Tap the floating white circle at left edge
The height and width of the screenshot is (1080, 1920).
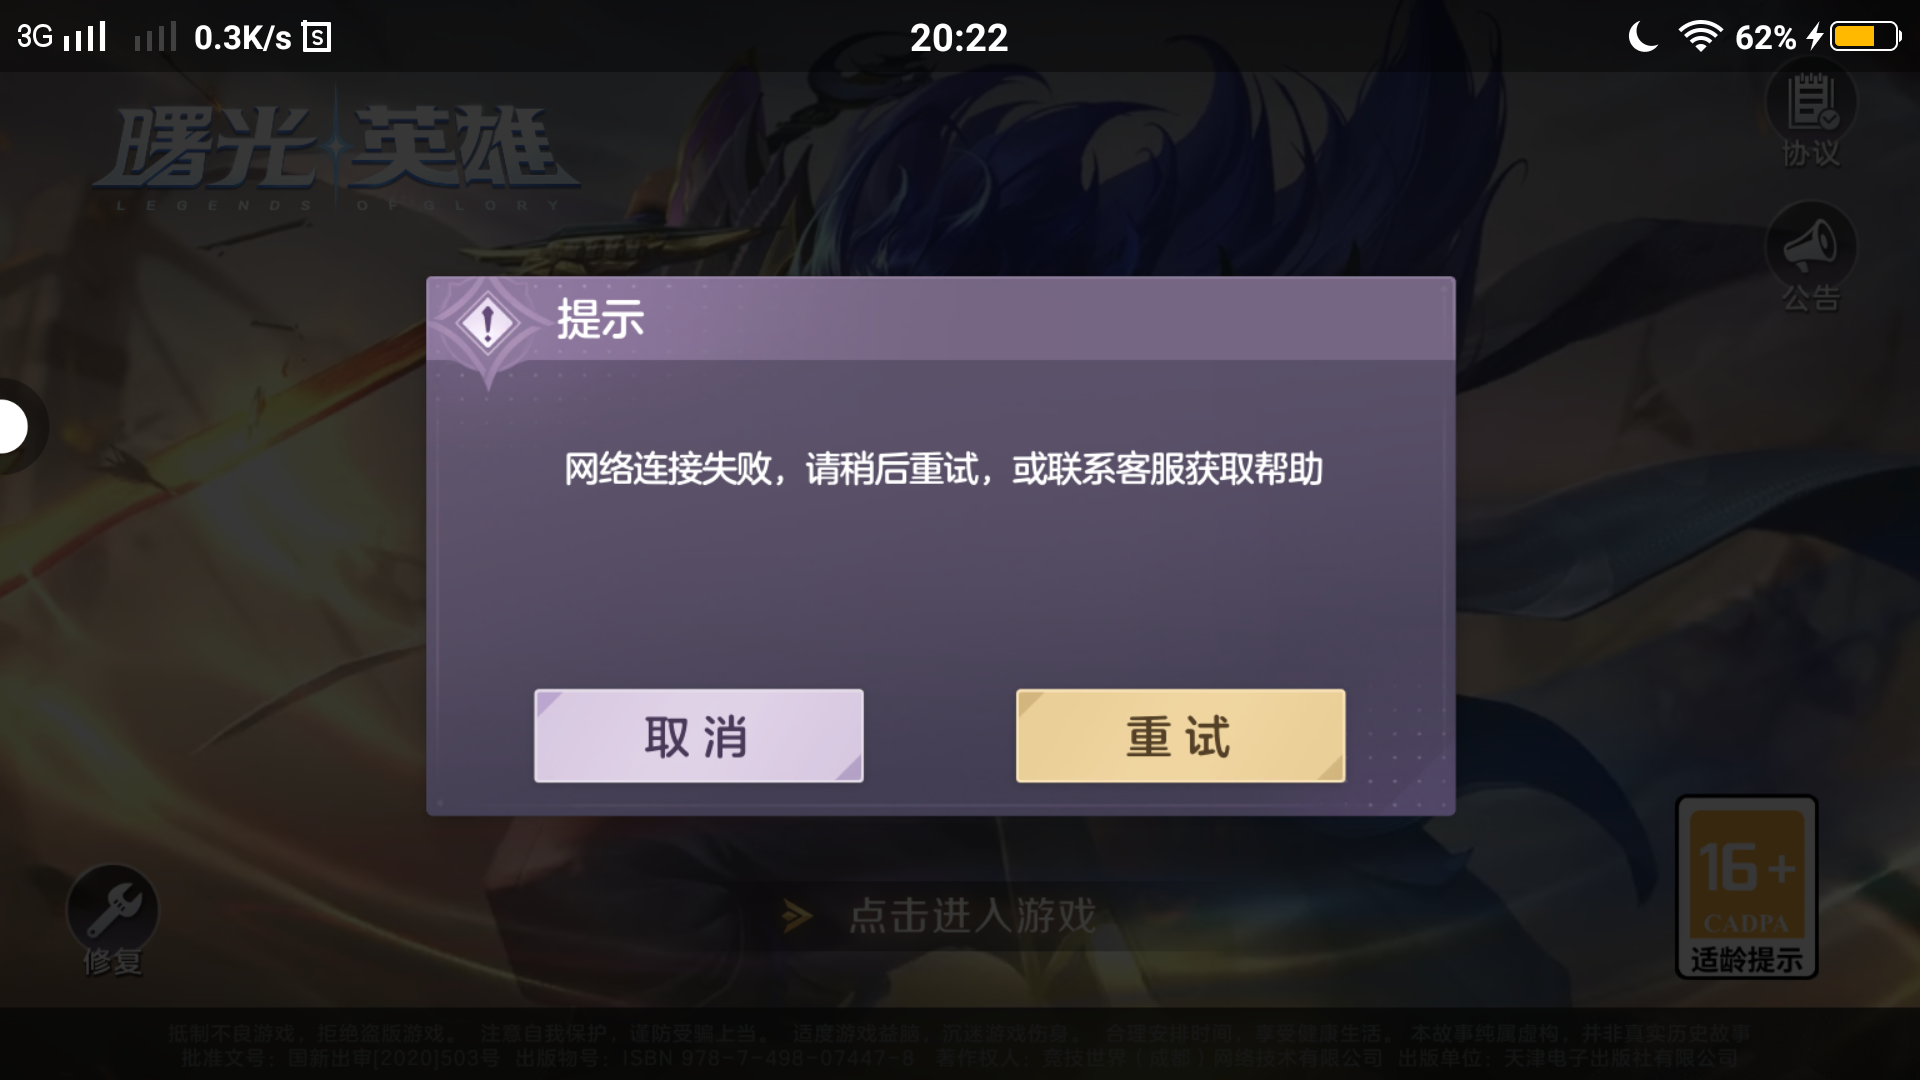(14, 427)
